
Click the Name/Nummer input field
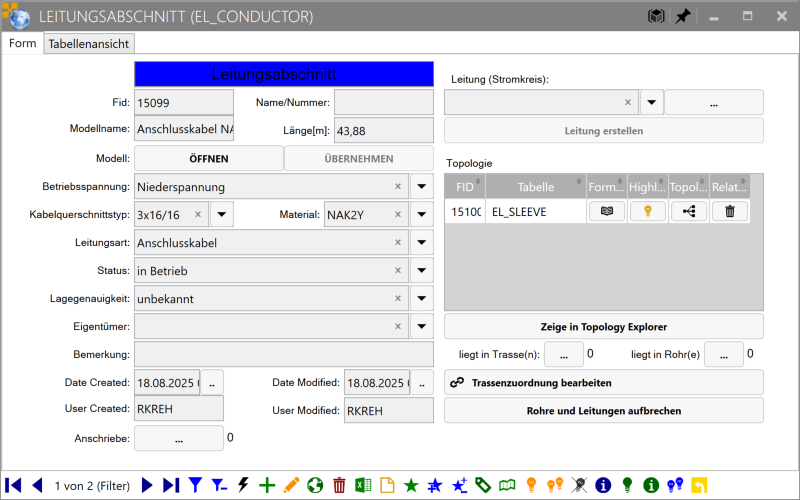pos(384,102)
